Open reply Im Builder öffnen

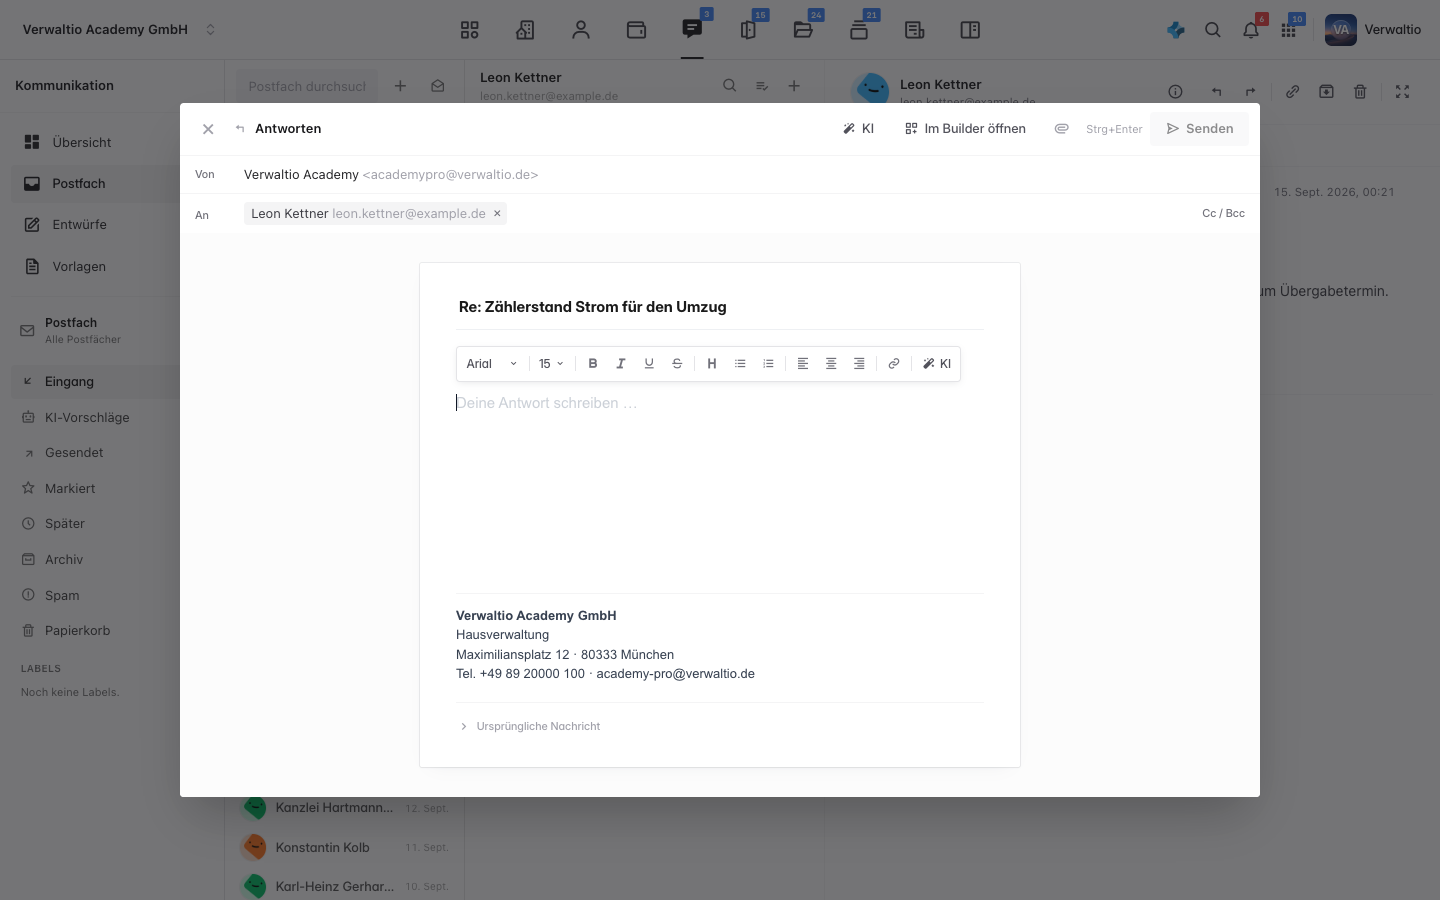965,129
